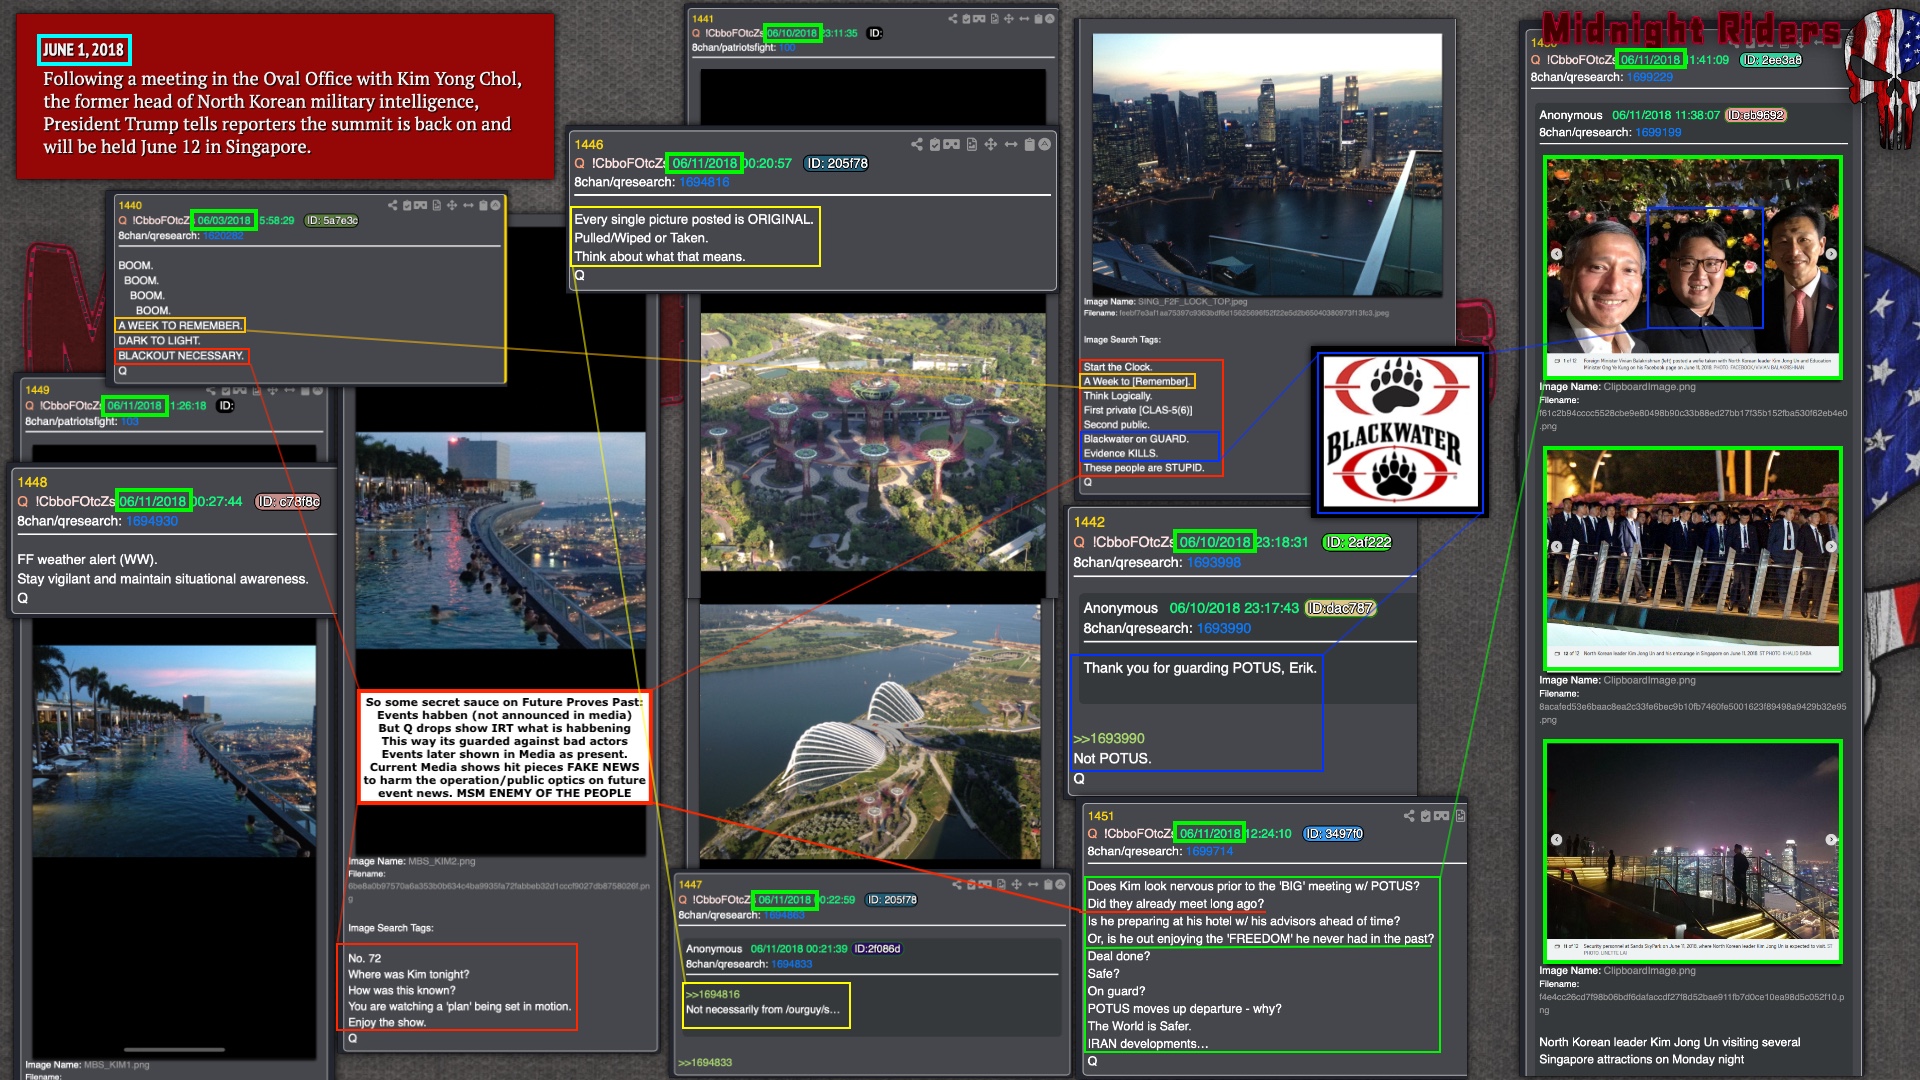This screenshot has height=1080, width=1920.
Task: Click the share icon on post 1441
Action: (x=953, y=19)
